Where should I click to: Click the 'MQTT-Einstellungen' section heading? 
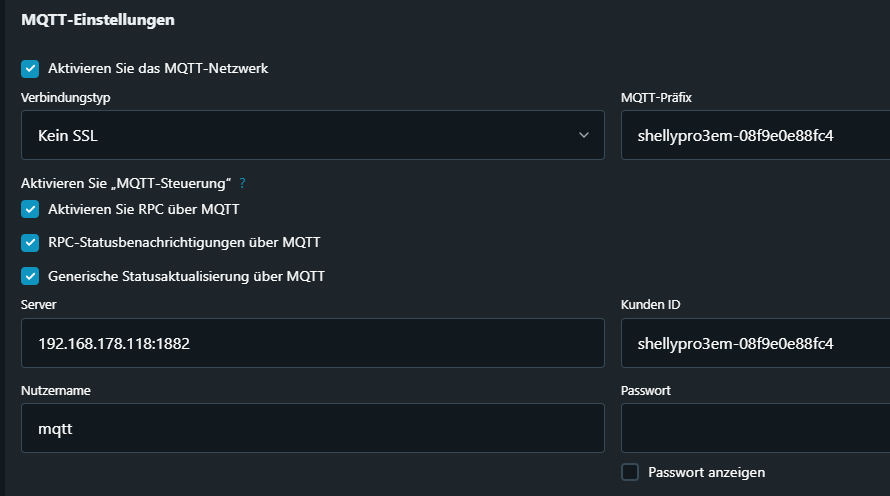pos(98,19)
